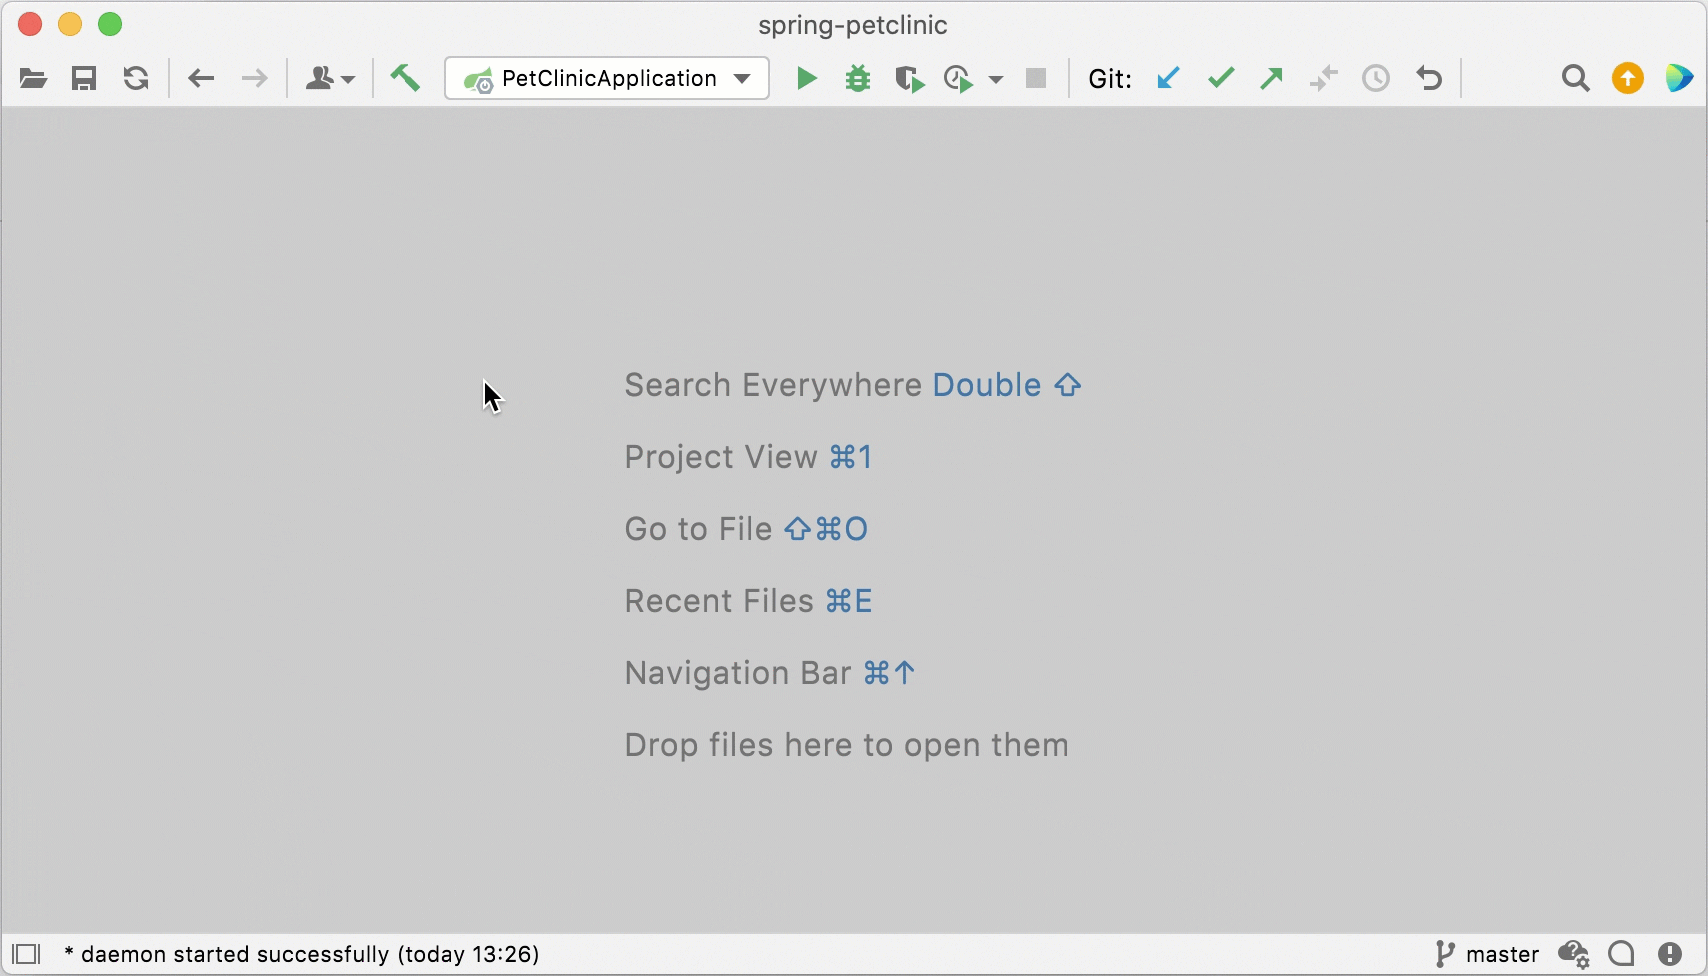Open the event log notifications icon

click(1670, 954)
